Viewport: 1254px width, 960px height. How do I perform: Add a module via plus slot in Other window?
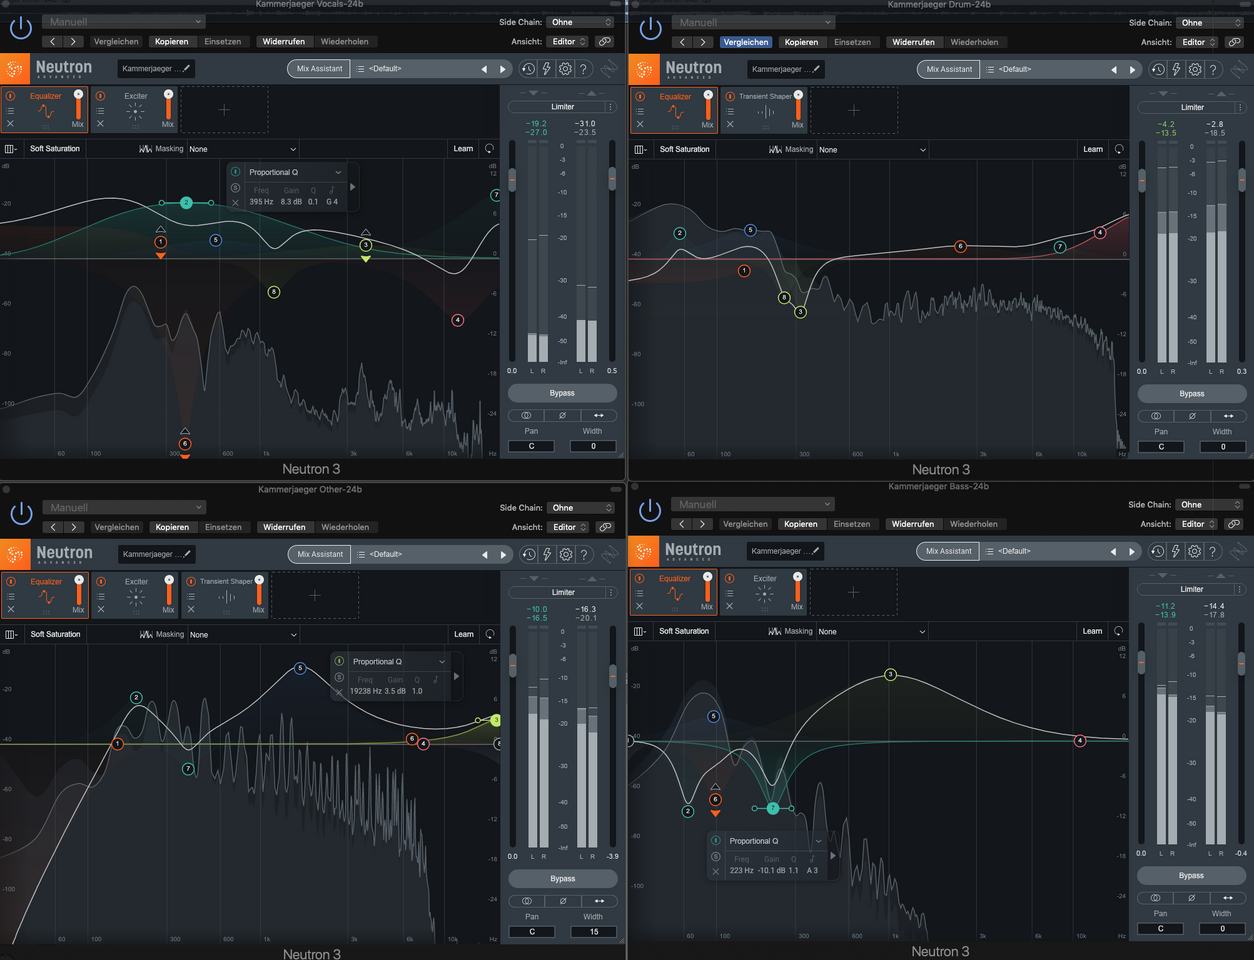(315, 595)
